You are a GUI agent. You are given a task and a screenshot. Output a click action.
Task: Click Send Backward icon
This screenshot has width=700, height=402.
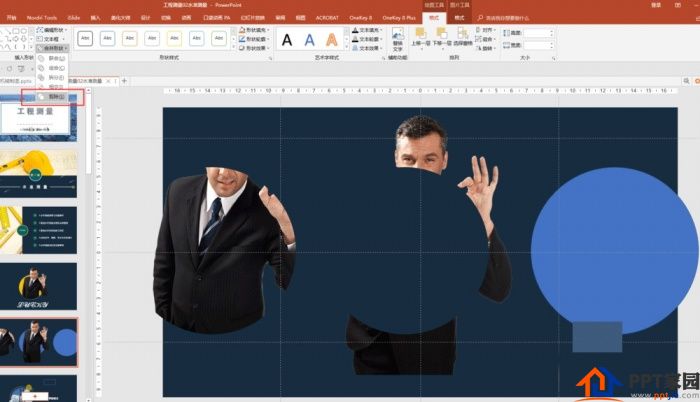click(x=442, y=38)
